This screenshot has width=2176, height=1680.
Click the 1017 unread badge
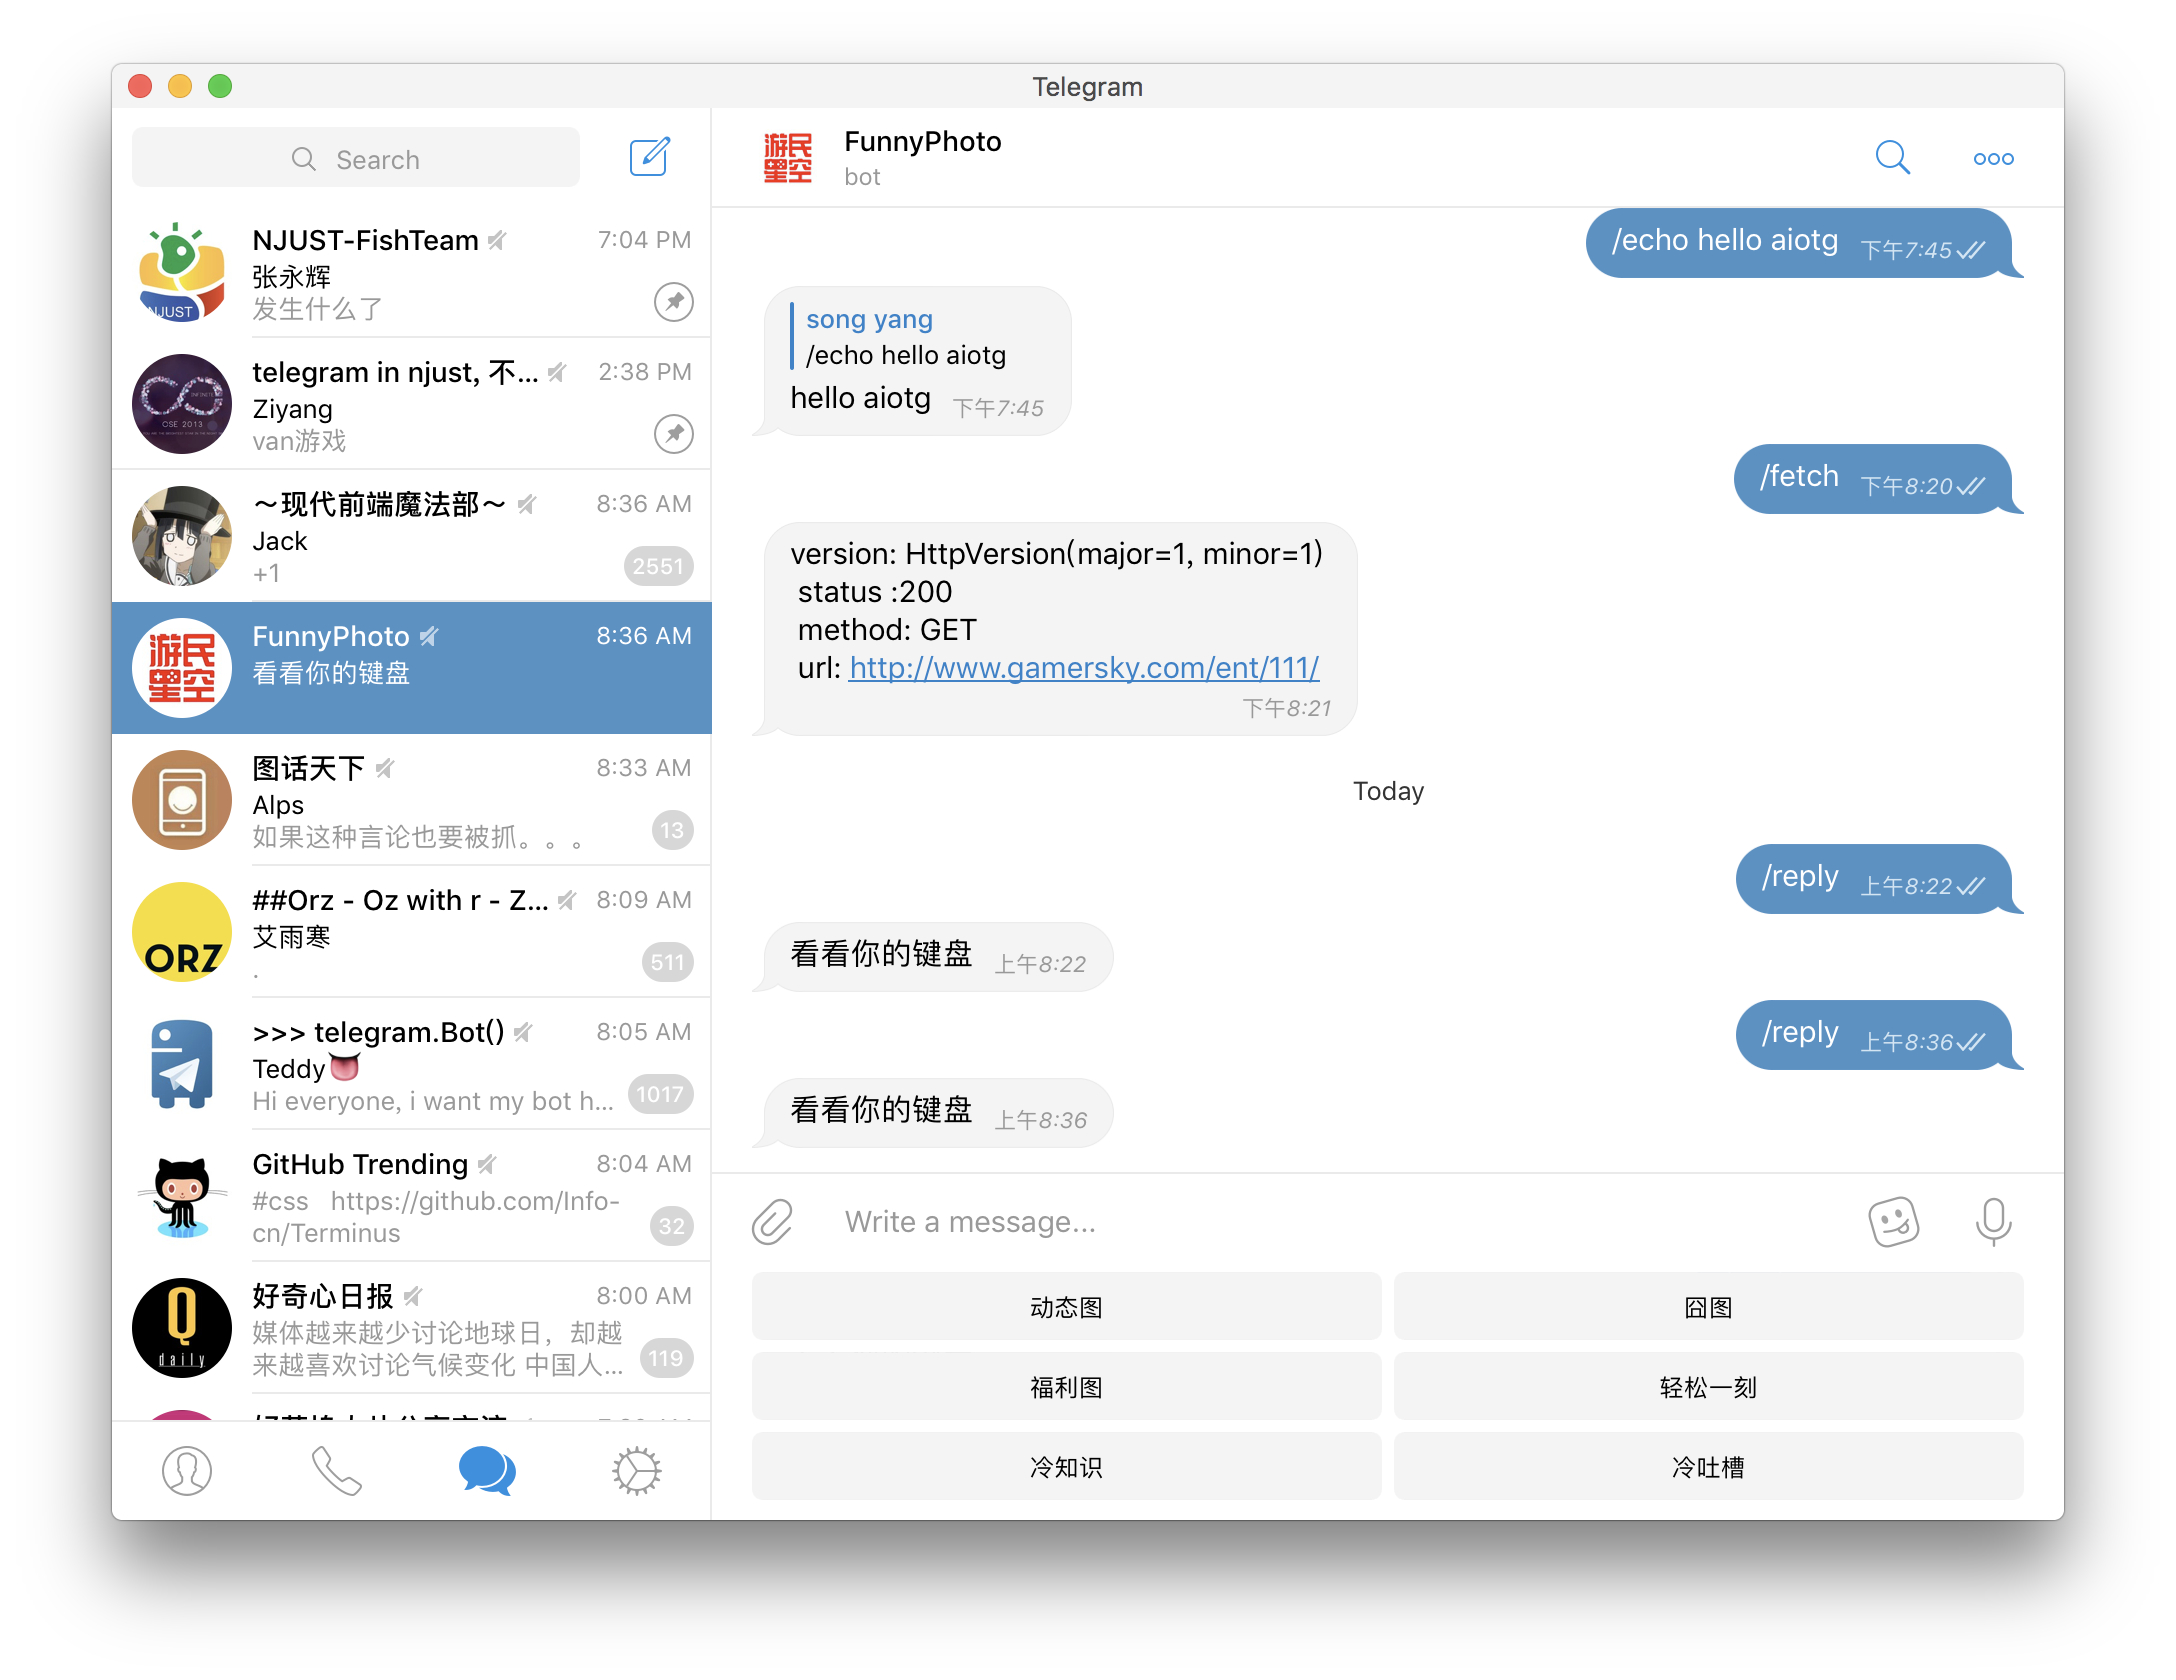click(660, 1094)
